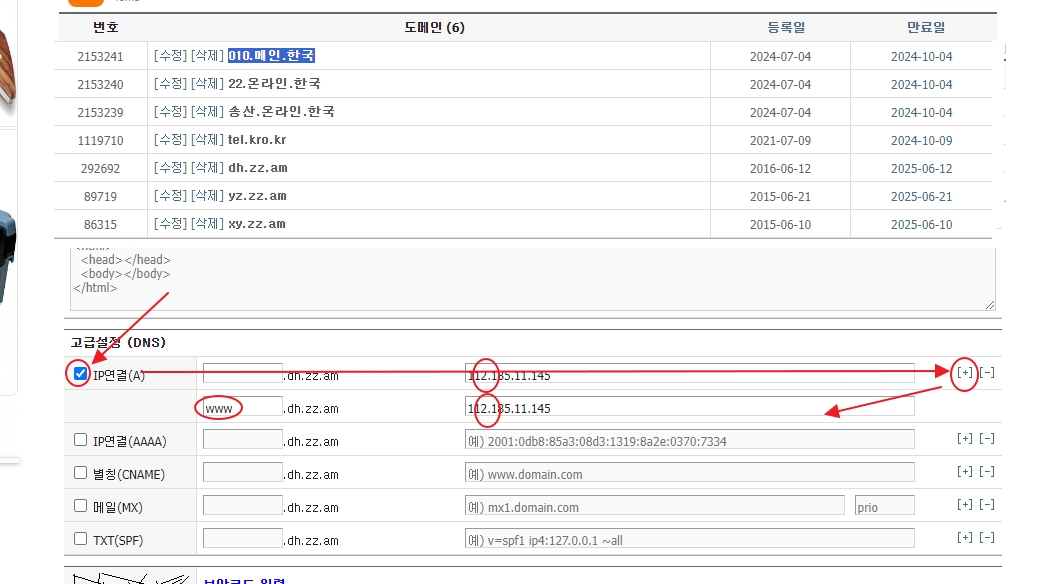Click the CNAME www.domain.com value field
1042x584 pixels.
(x=689, y=473)
